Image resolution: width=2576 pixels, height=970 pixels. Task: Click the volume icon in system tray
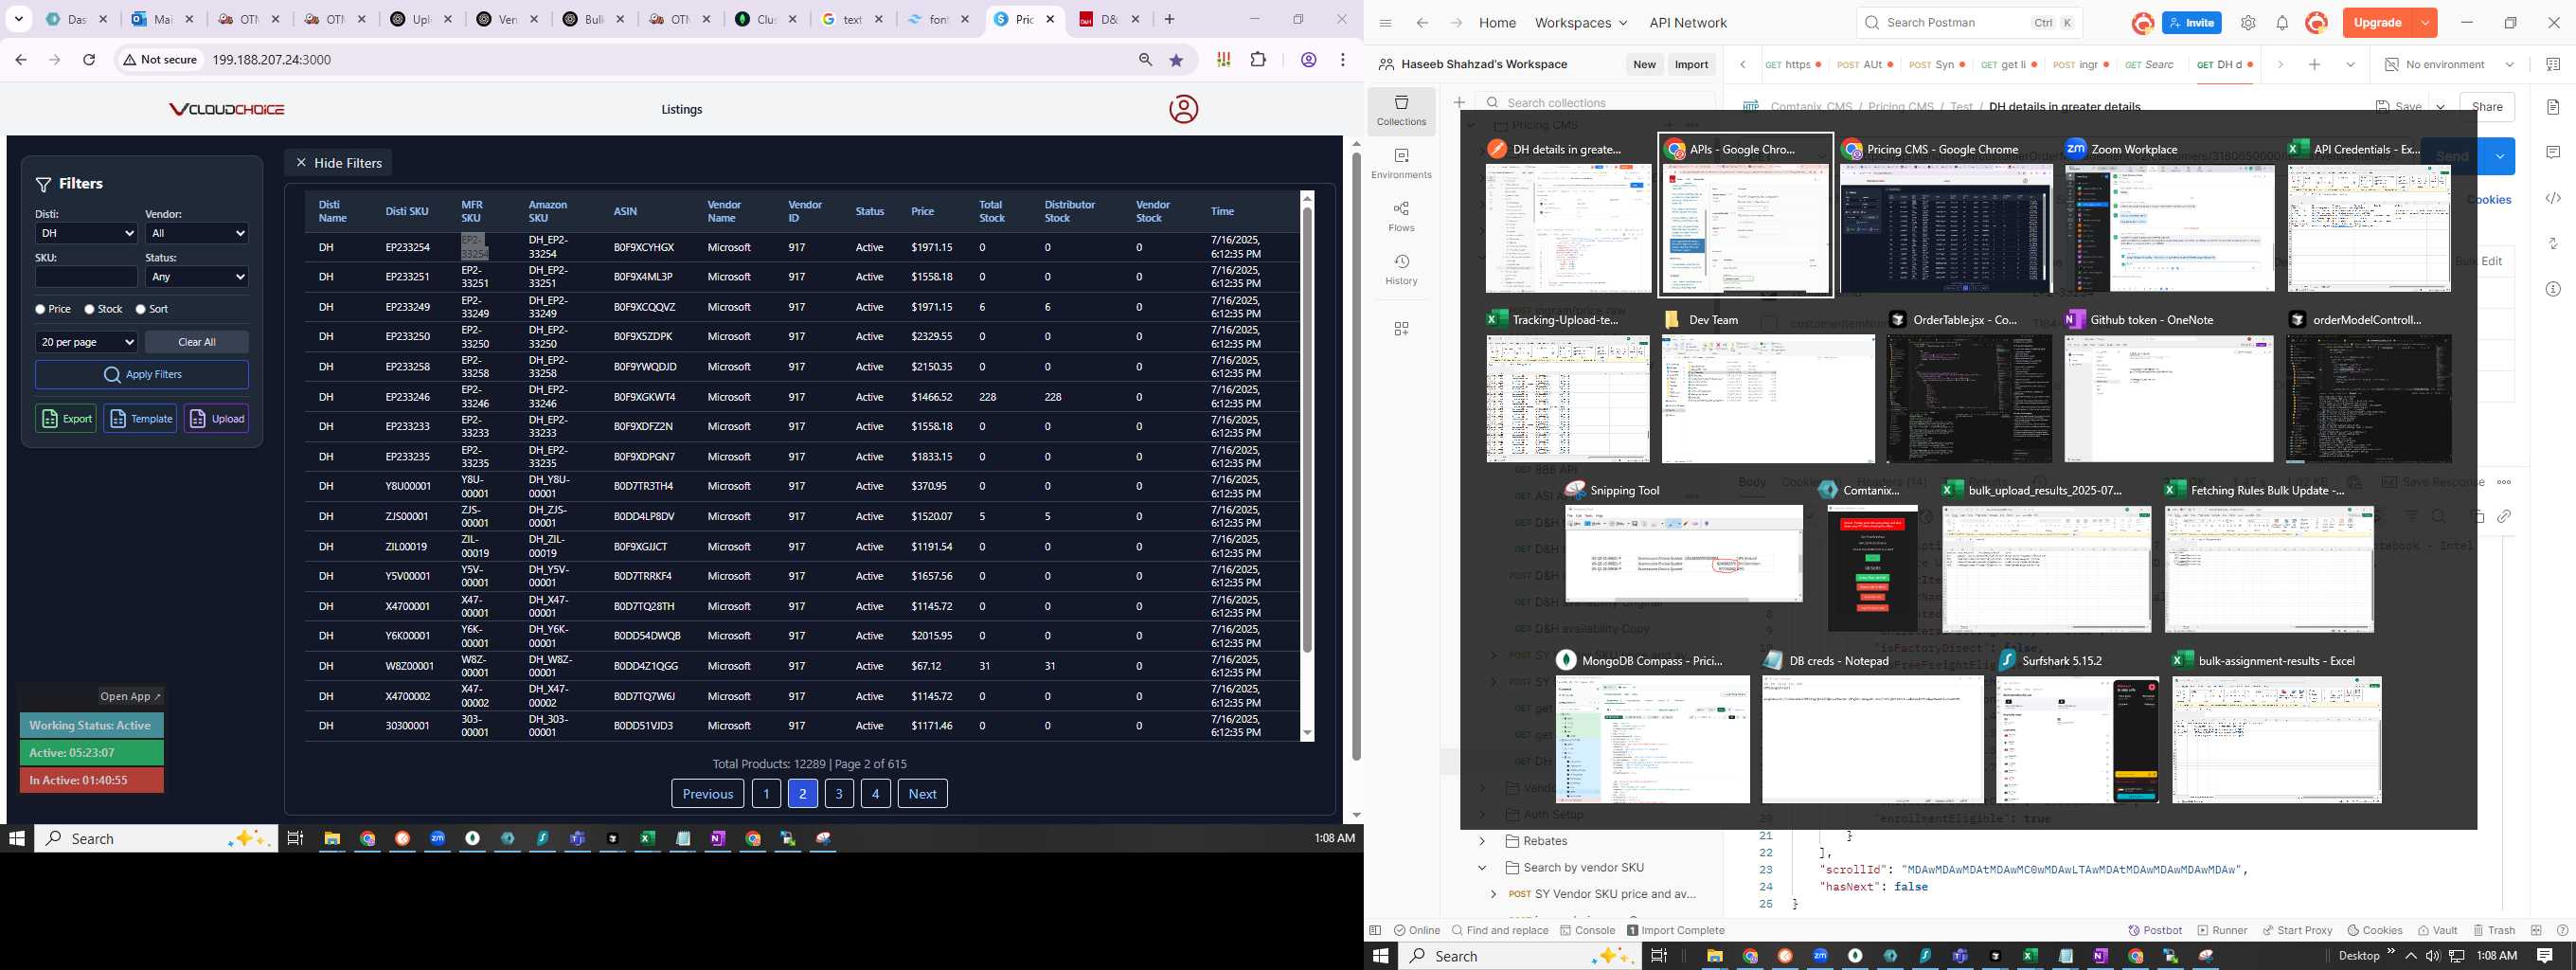(x=2433, y=956)
